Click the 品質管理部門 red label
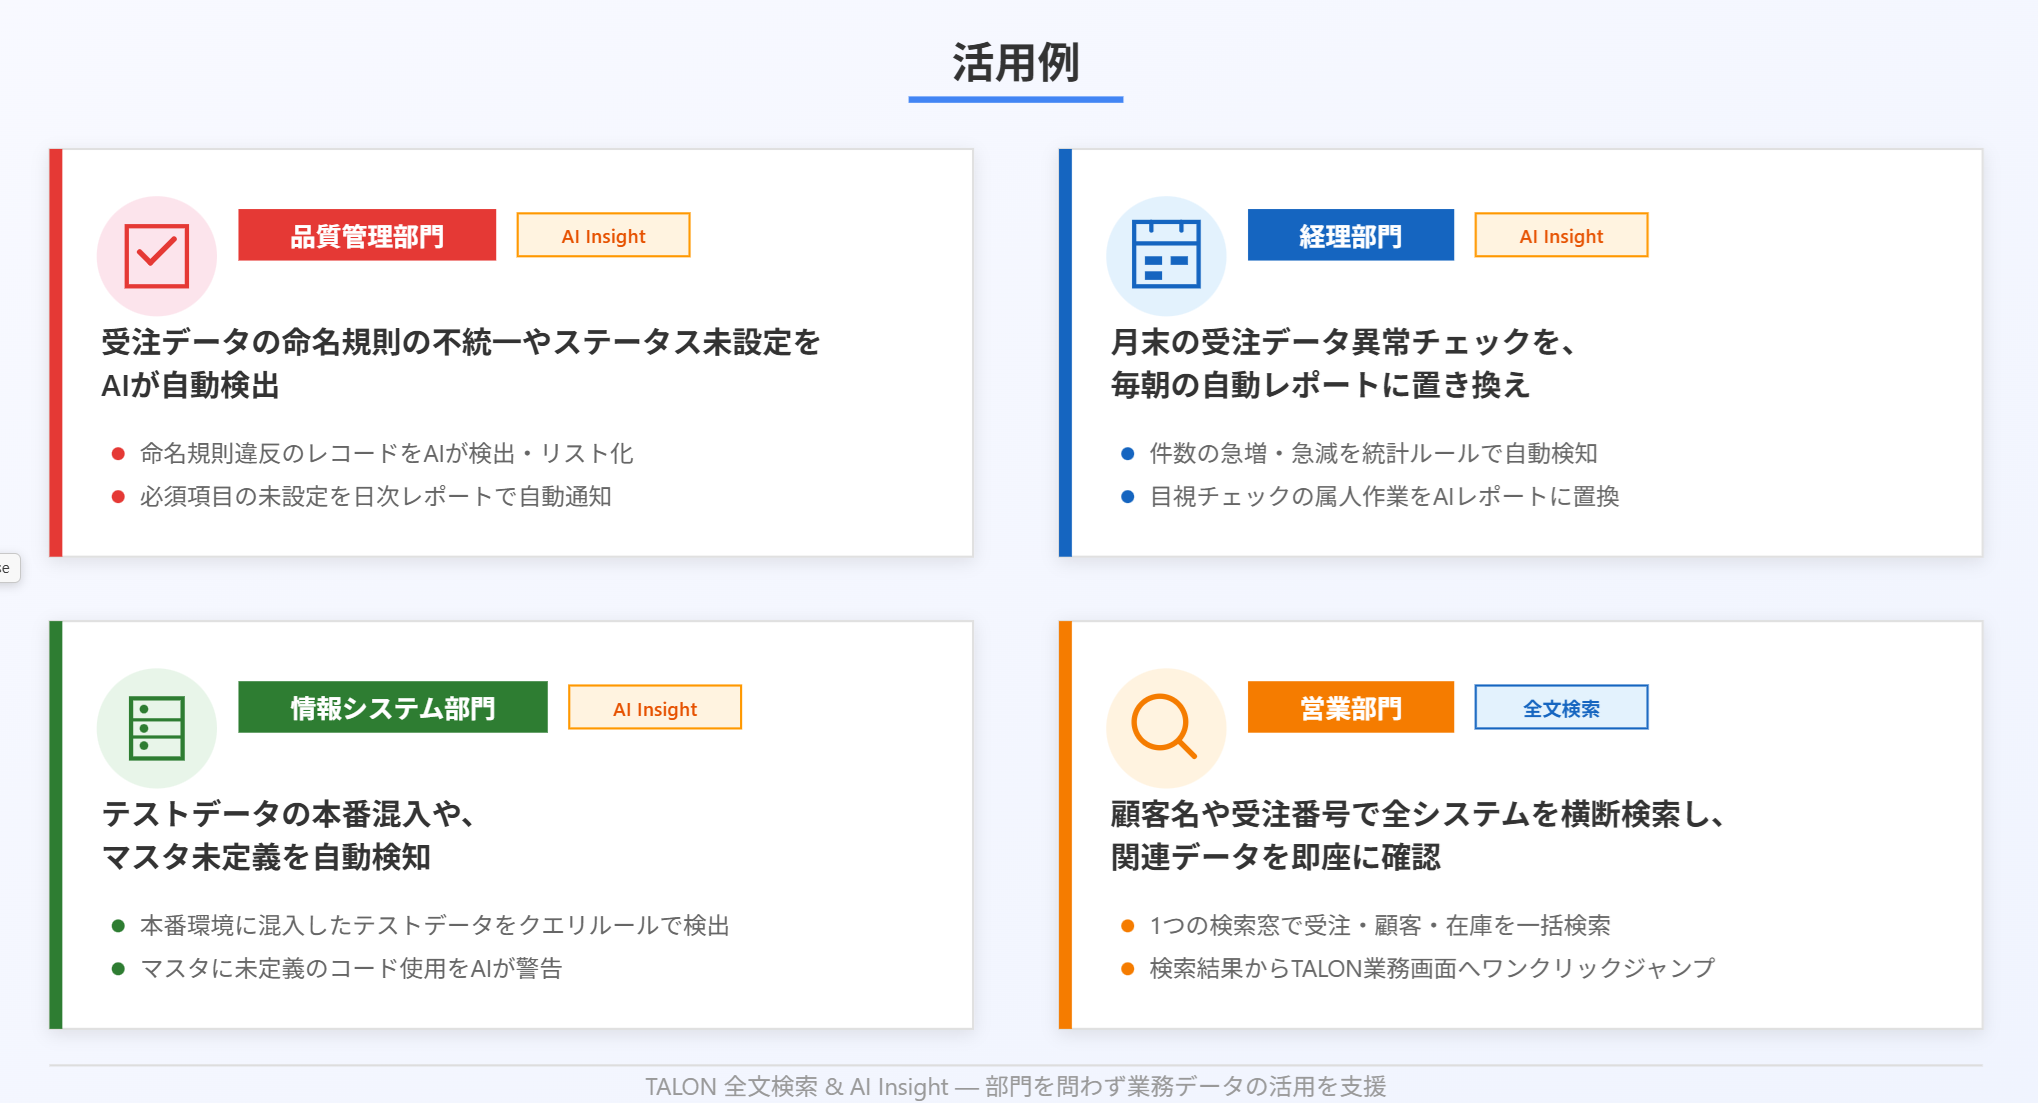The width and height of the screenshot is (2038, 1103). click(367, 236)
